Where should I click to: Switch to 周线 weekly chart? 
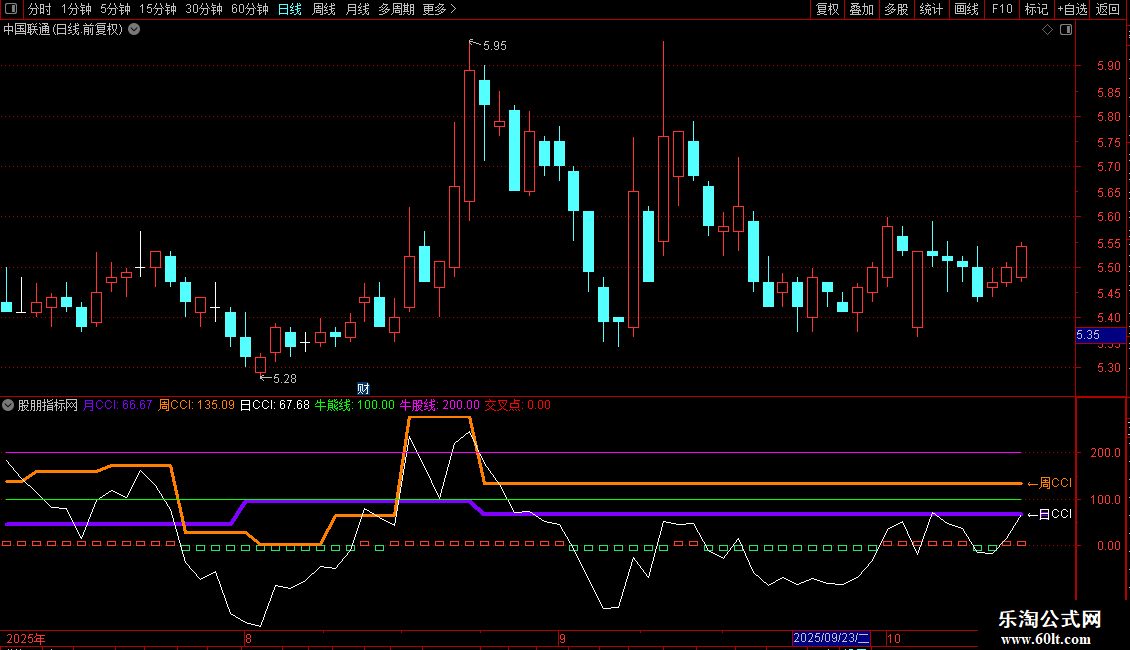(x=324, y=9)
